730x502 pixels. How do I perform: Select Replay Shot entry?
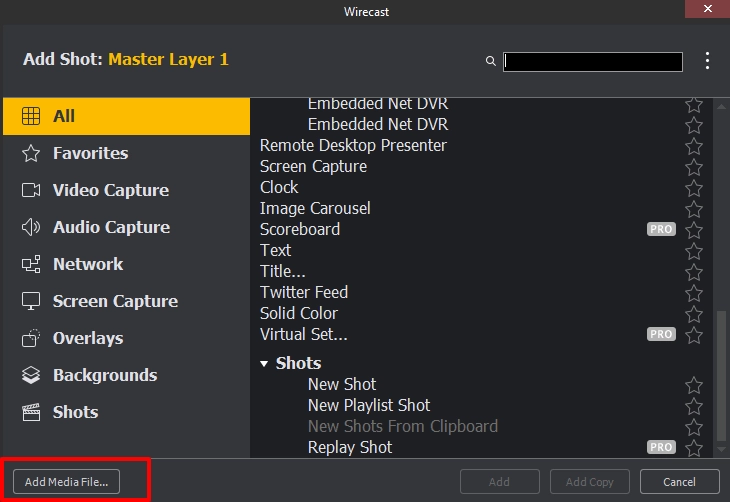[x=481, y=448]
